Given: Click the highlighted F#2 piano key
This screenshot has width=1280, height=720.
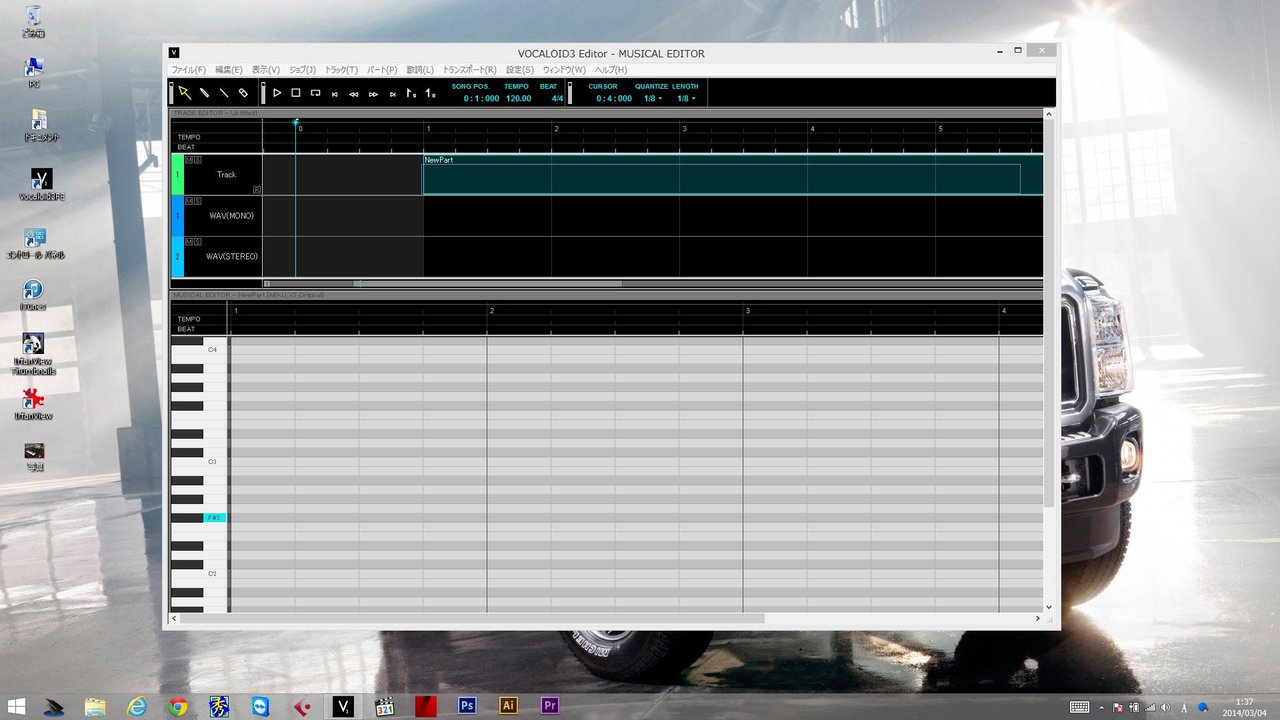Looking at the screenshot, I should pyautogui.click(x=214, y=518).
